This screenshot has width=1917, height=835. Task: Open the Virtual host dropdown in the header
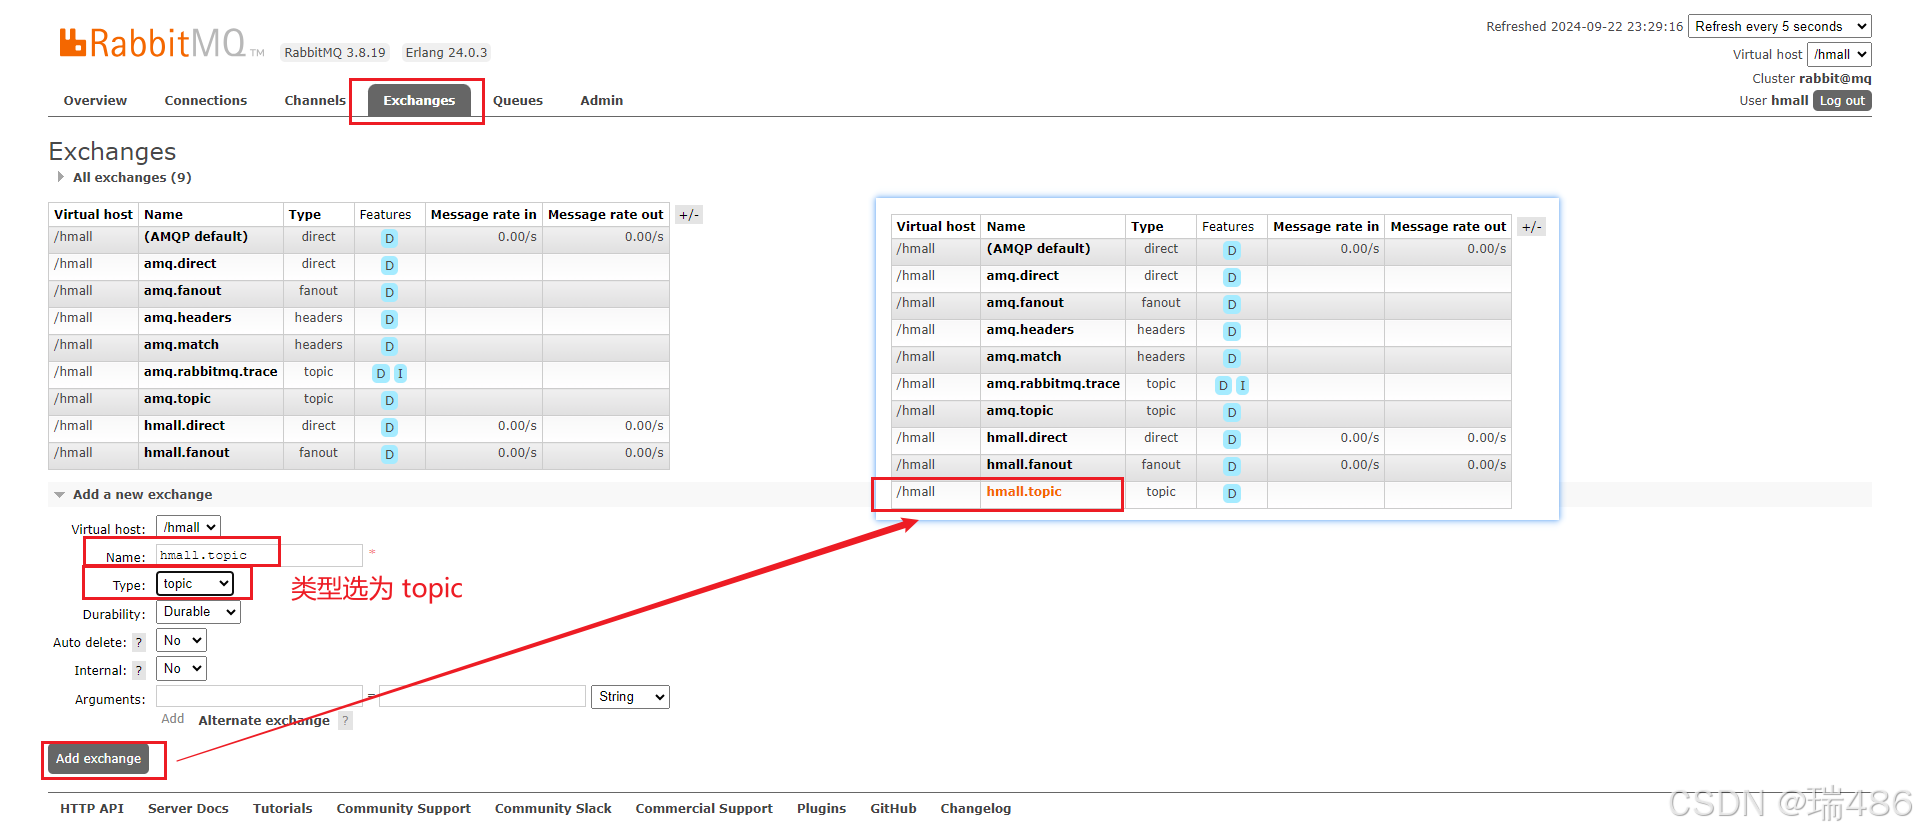coord(1839,55)
